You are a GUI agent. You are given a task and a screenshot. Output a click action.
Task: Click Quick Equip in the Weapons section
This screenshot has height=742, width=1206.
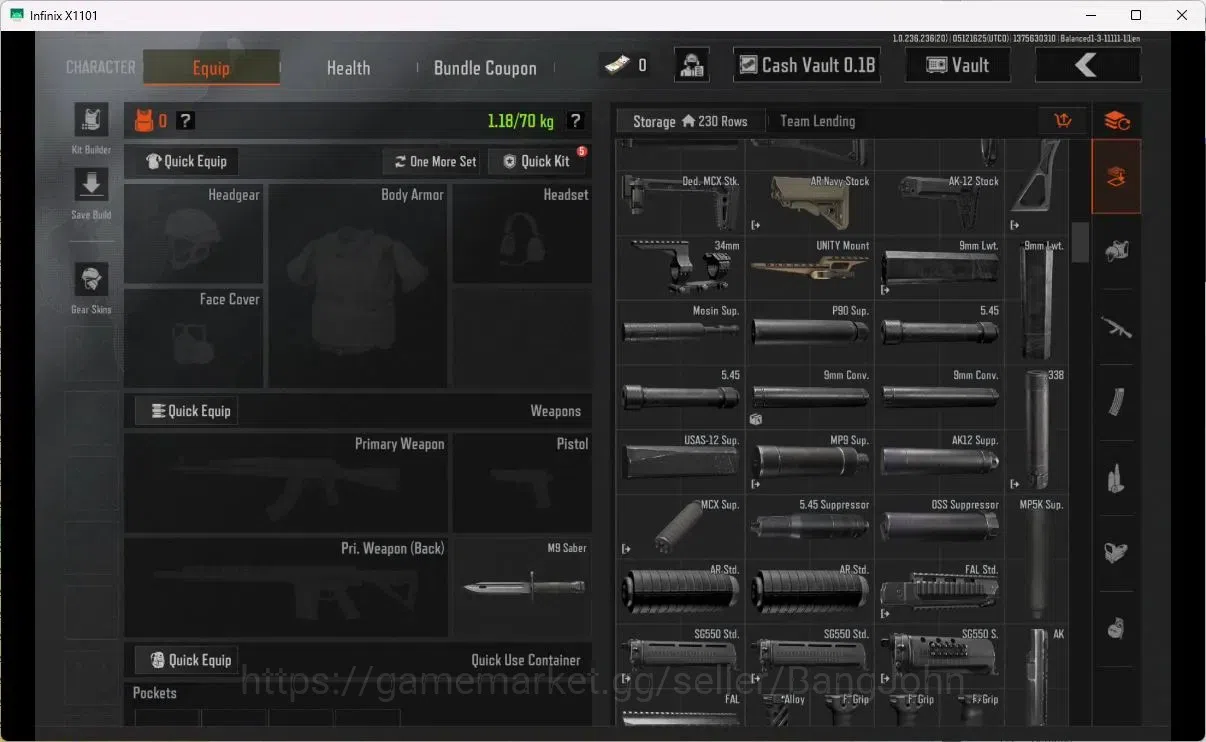[x=187, y=411]
